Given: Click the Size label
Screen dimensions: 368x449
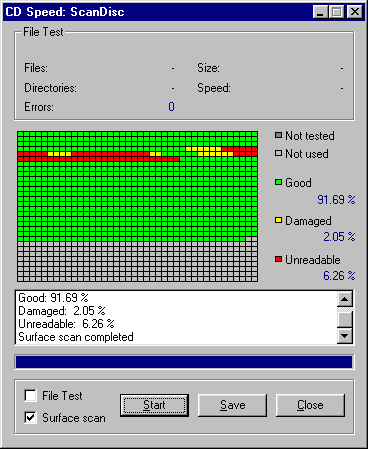Looking at the screenshot, I should 208,68.
